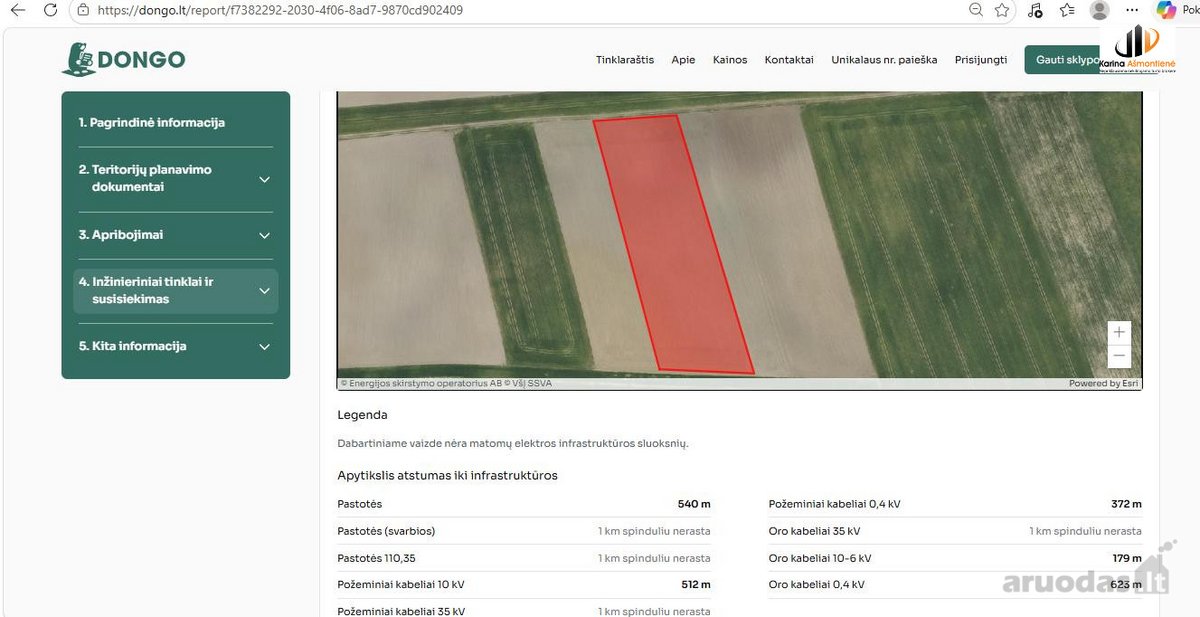Click the Oro kabeliai 10-6 kV value 179 m
Viewport: 1200px width, 617px height.
(1127, 558)
